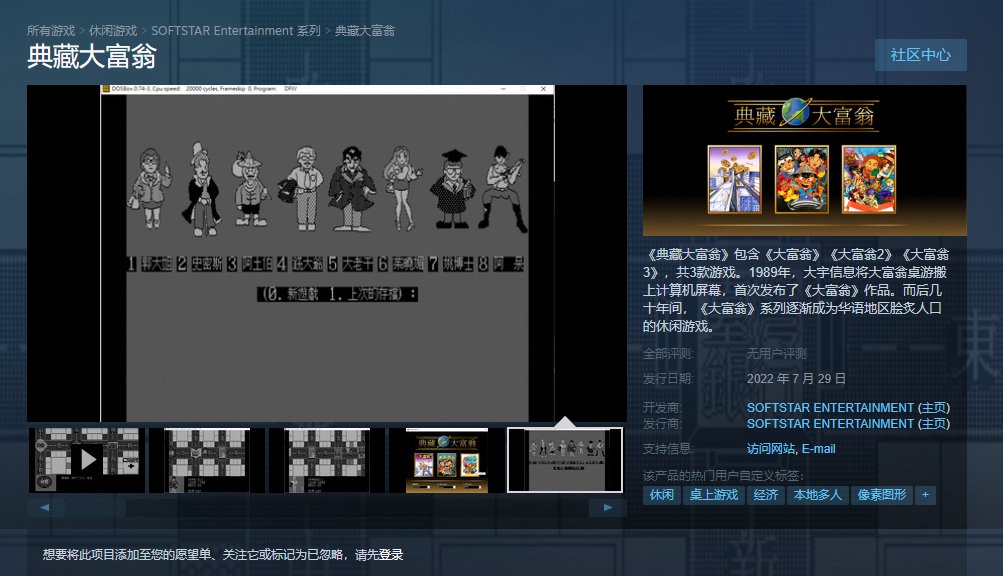The width and height of the screenshot is (1003, 576).
Task: Open developer SOFTSTAR ENTERTAINMENT link
Action: click(830, 408)
